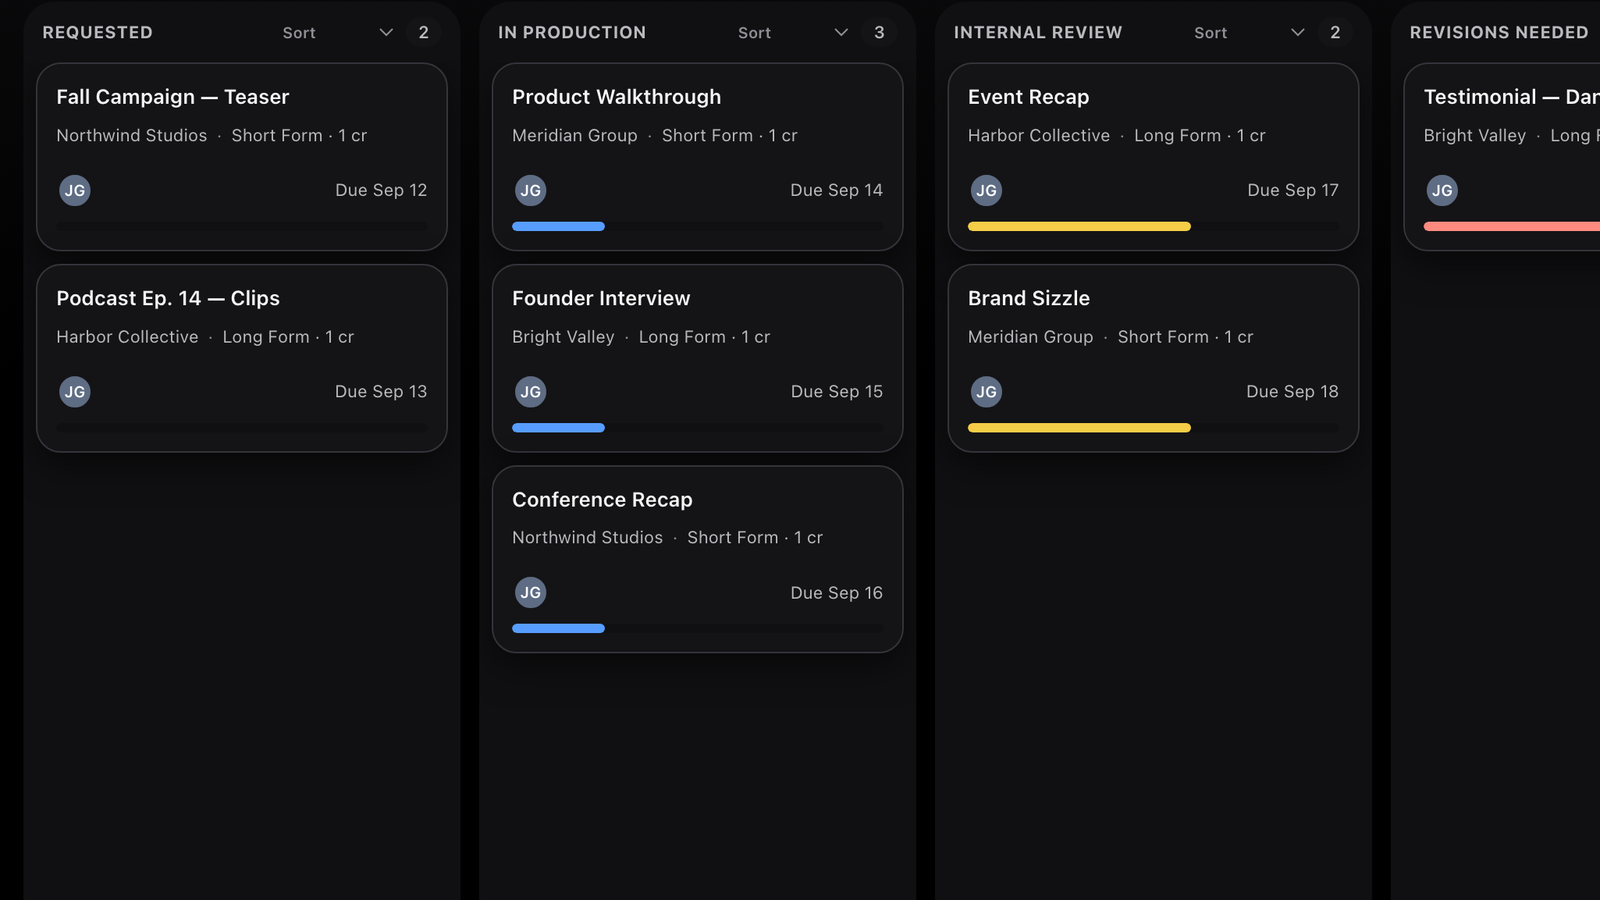Click Due Sep 16 on Conference Recap card

[x=837, y=593]
